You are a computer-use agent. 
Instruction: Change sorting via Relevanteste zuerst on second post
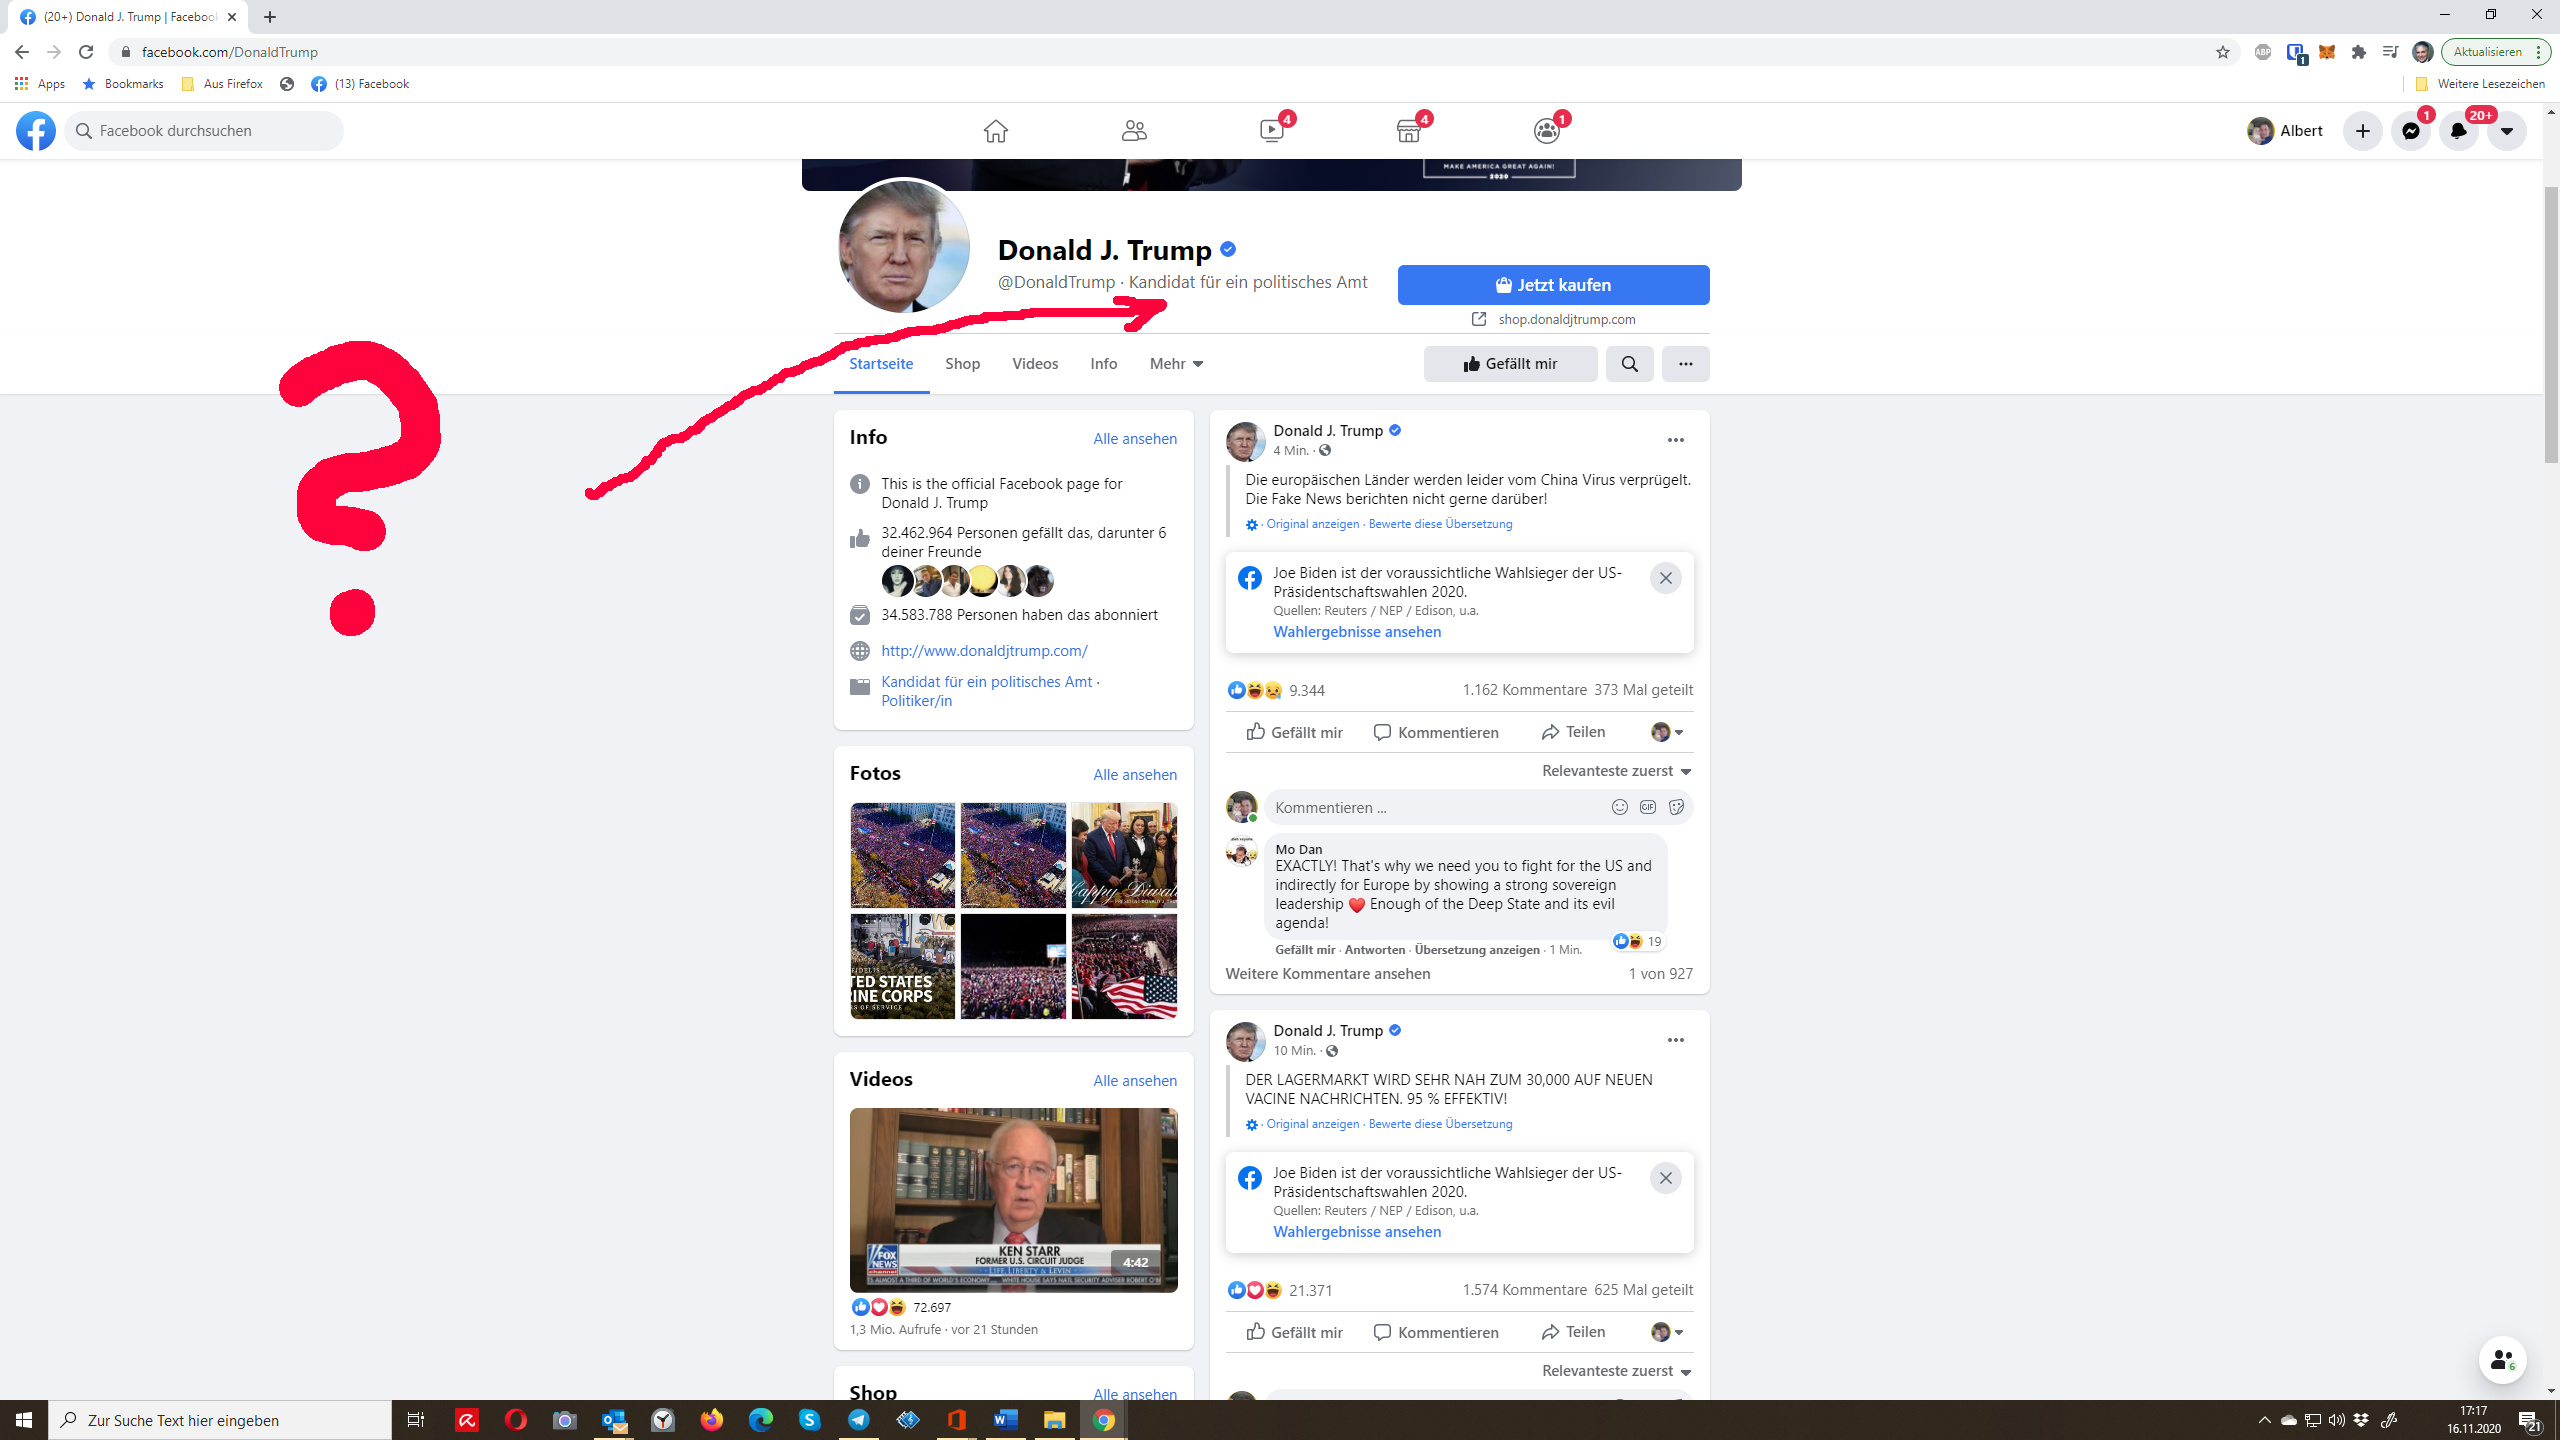1617,1371
